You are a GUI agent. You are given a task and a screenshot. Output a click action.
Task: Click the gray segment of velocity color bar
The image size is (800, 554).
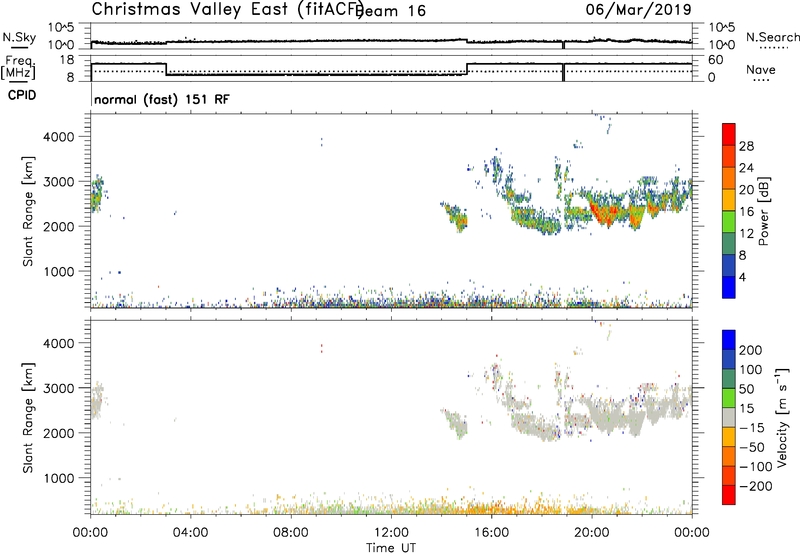tap(729, 417)
